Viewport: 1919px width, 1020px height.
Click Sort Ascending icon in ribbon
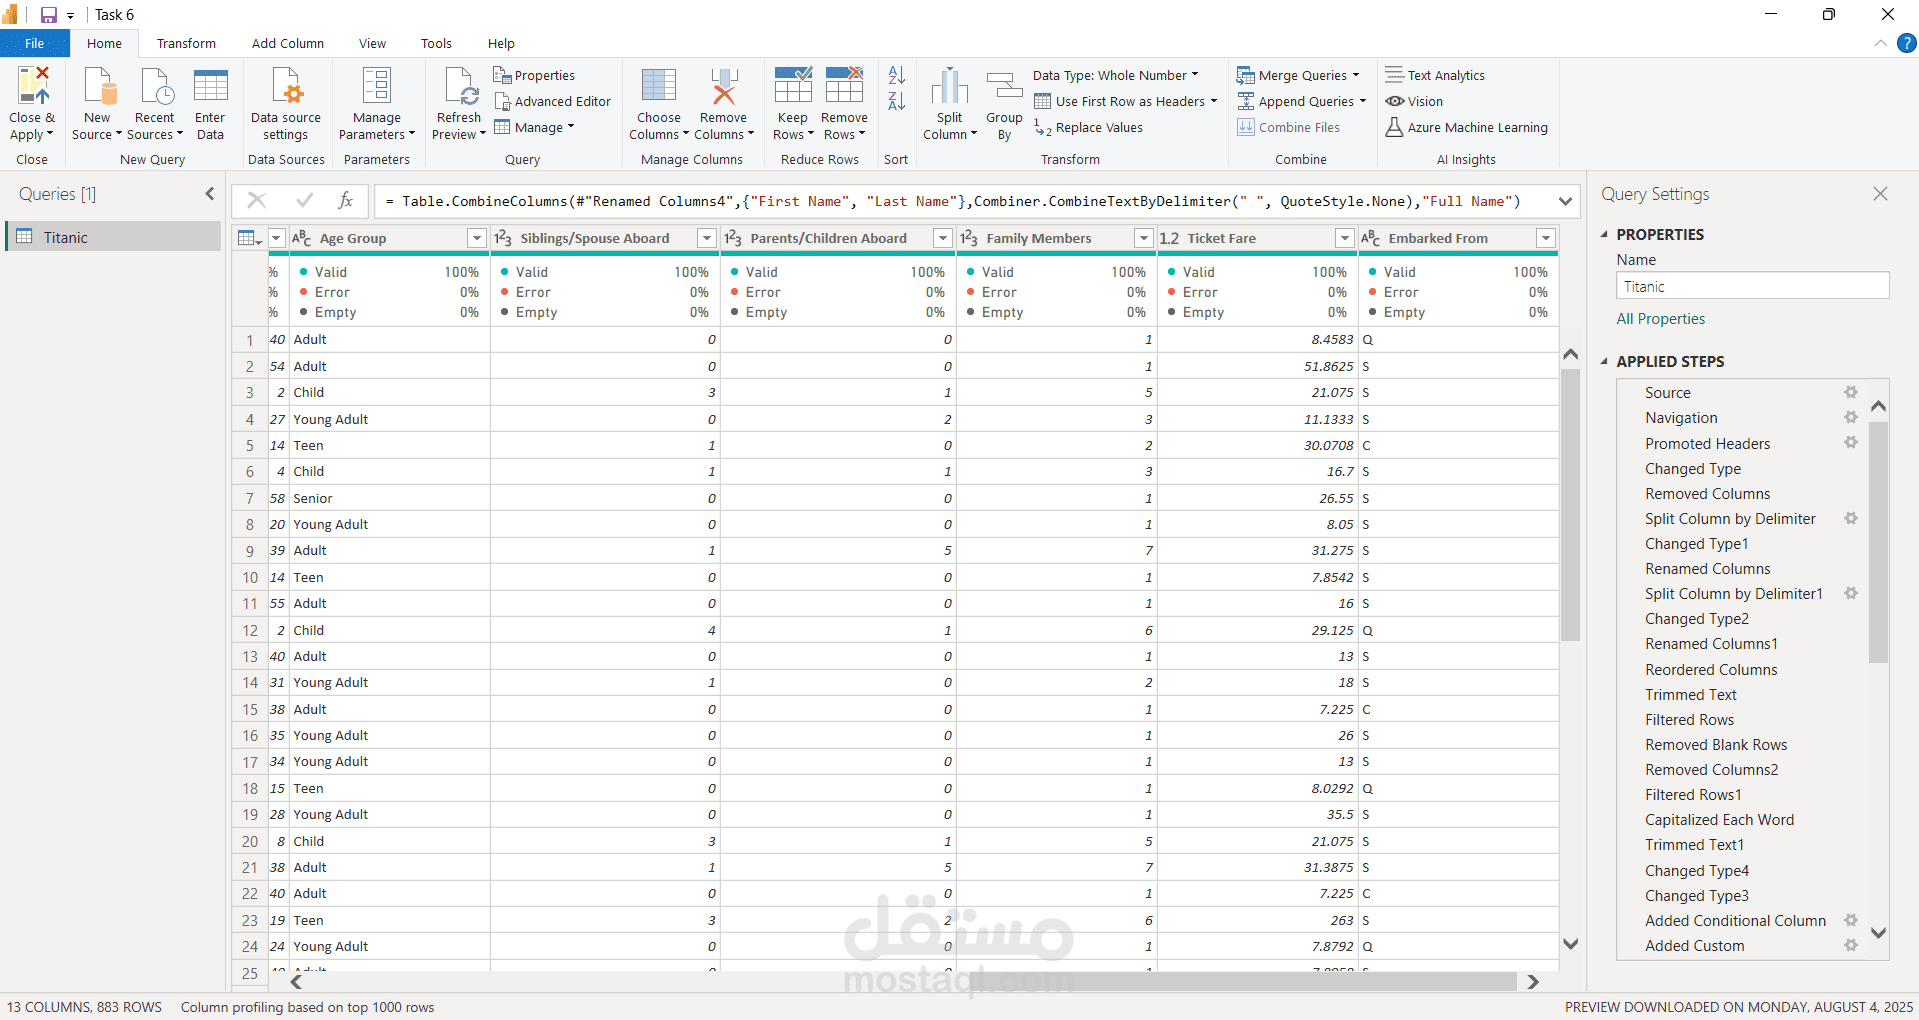click(897, 75)
